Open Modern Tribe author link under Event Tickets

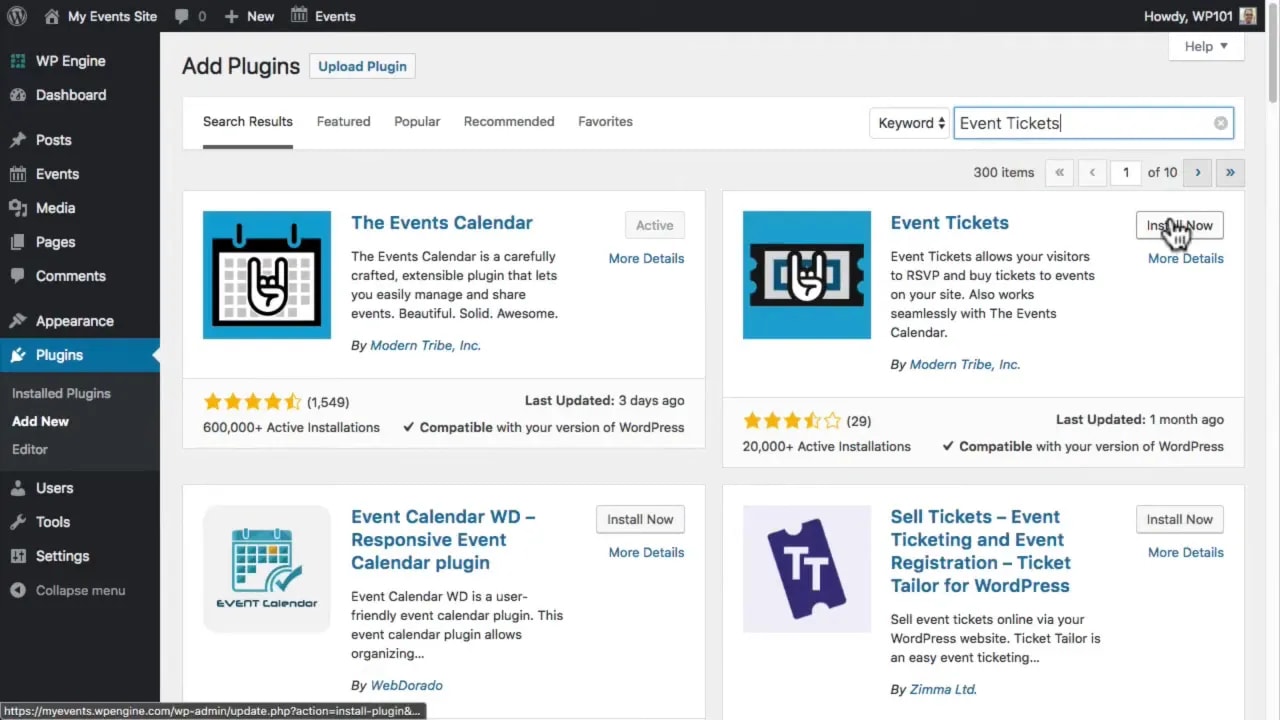click(x=965, y=365)
